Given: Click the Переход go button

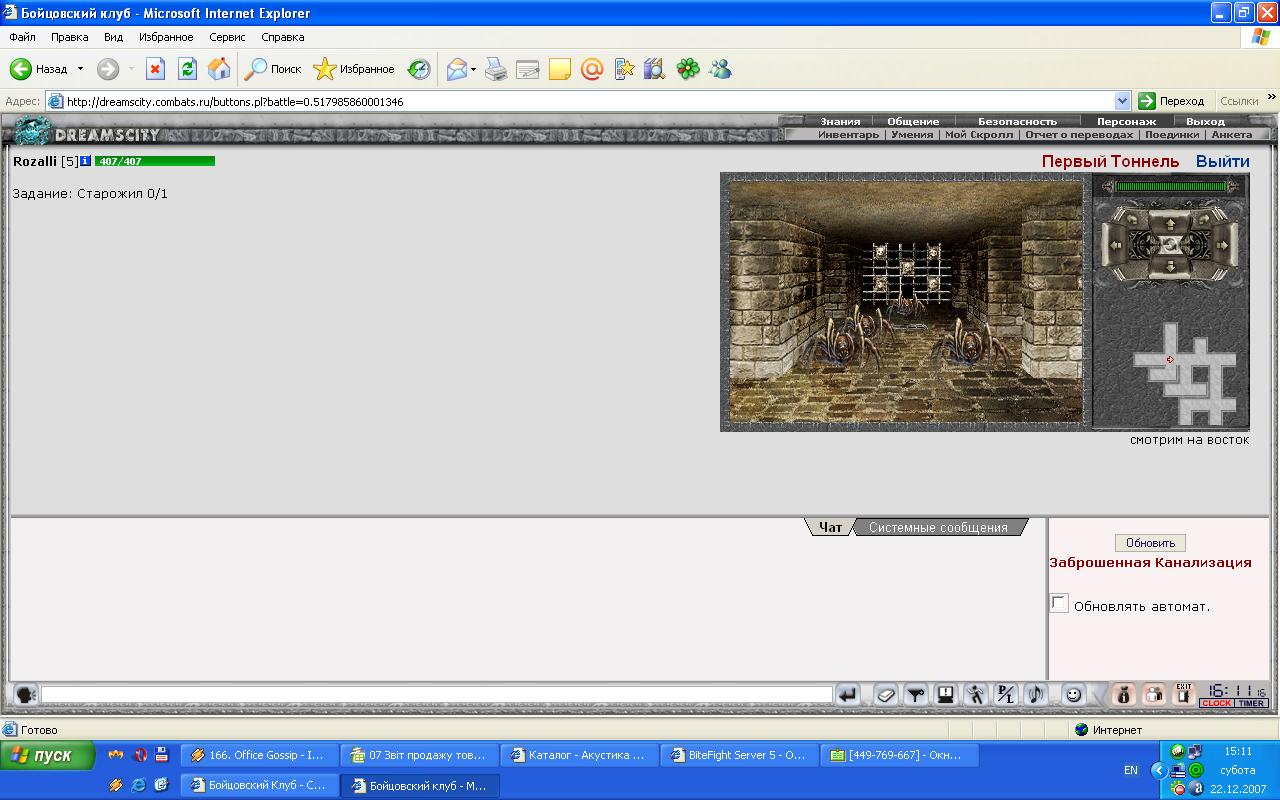Looking at the screenshot, I should tap(1171, 101).
